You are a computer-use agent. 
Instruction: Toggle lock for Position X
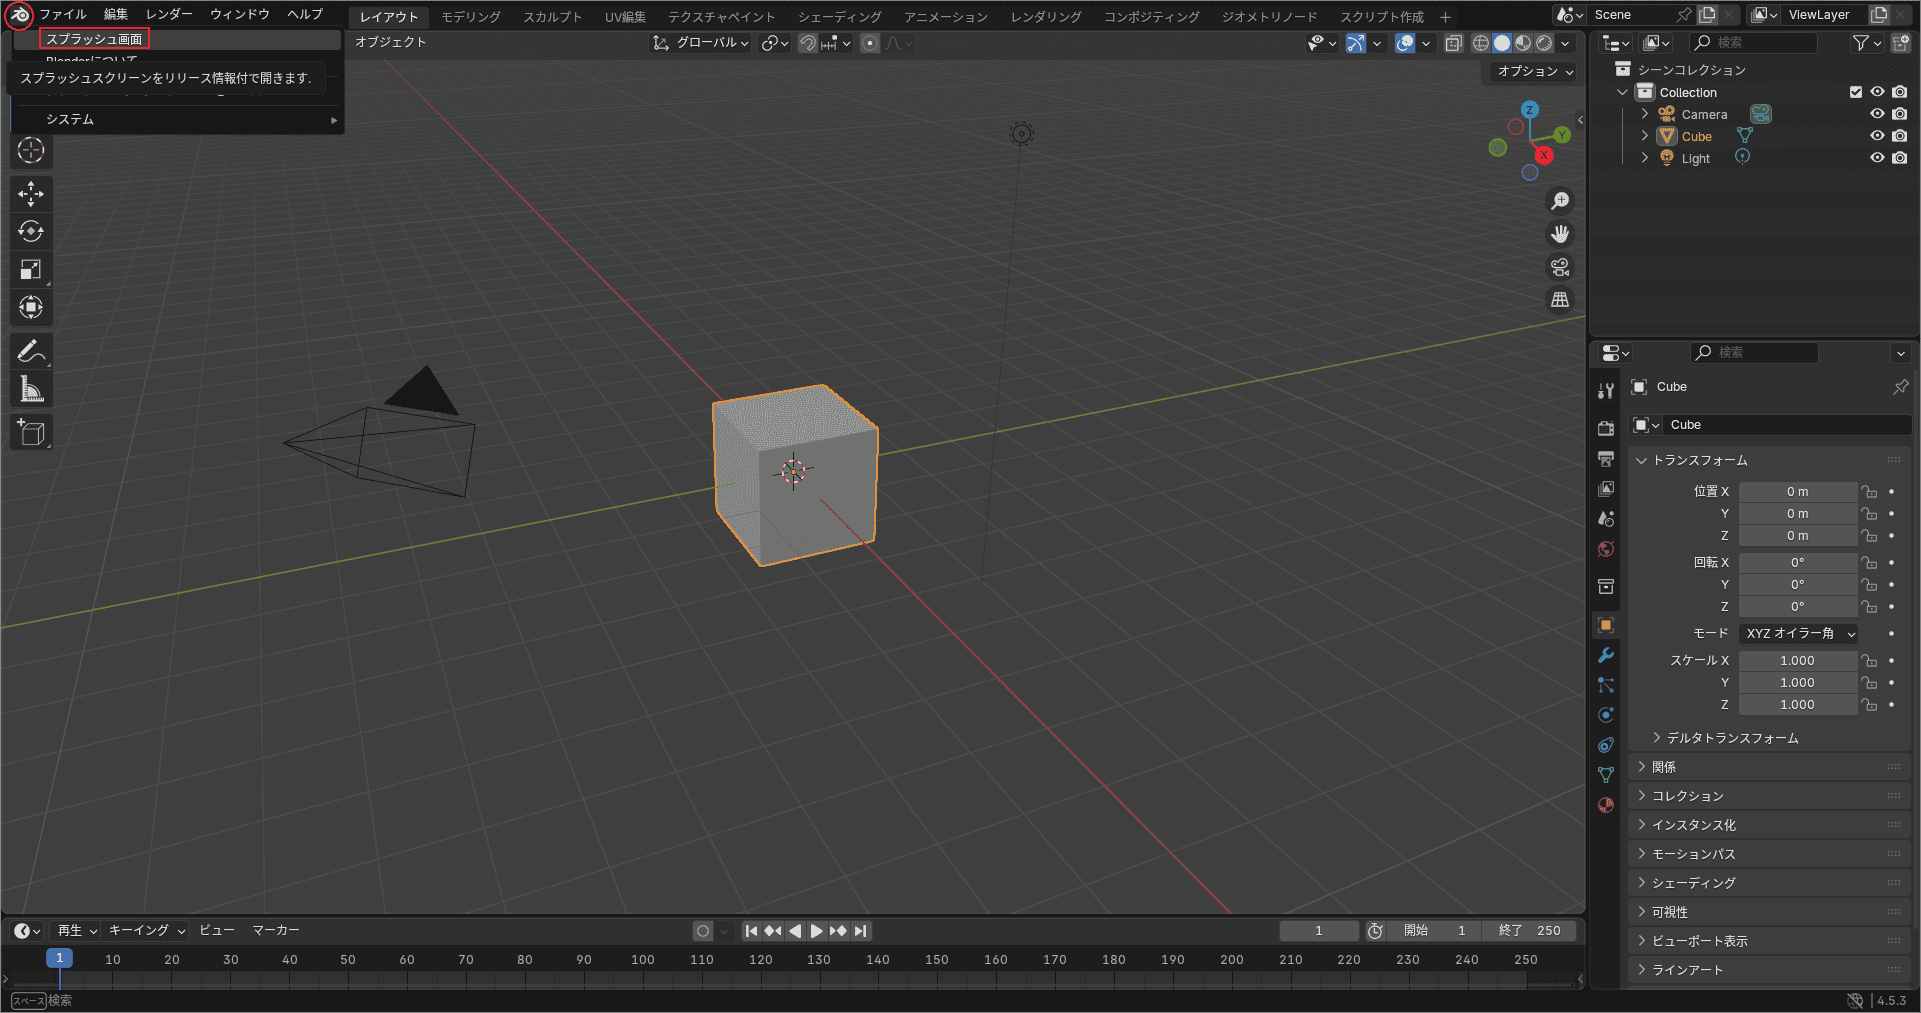1868,492
